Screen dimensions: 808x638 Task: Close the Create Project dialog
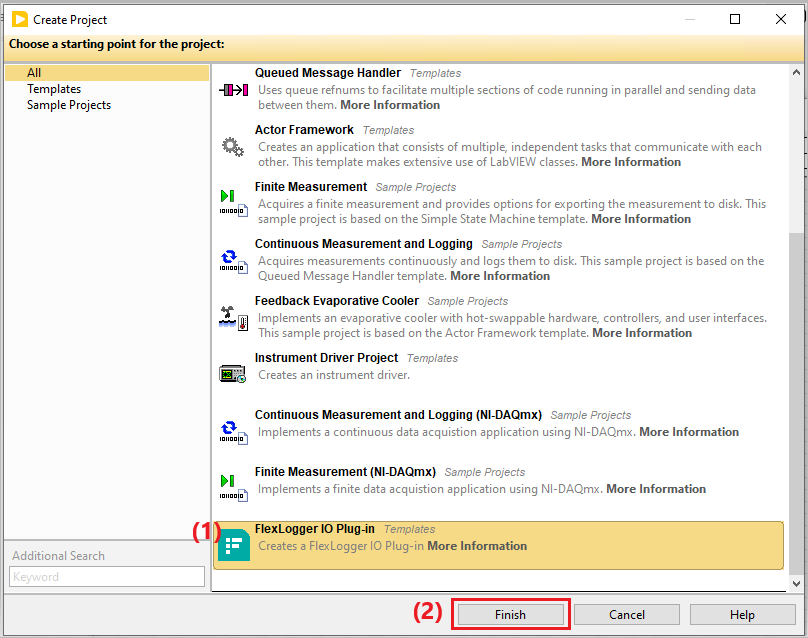781,19
